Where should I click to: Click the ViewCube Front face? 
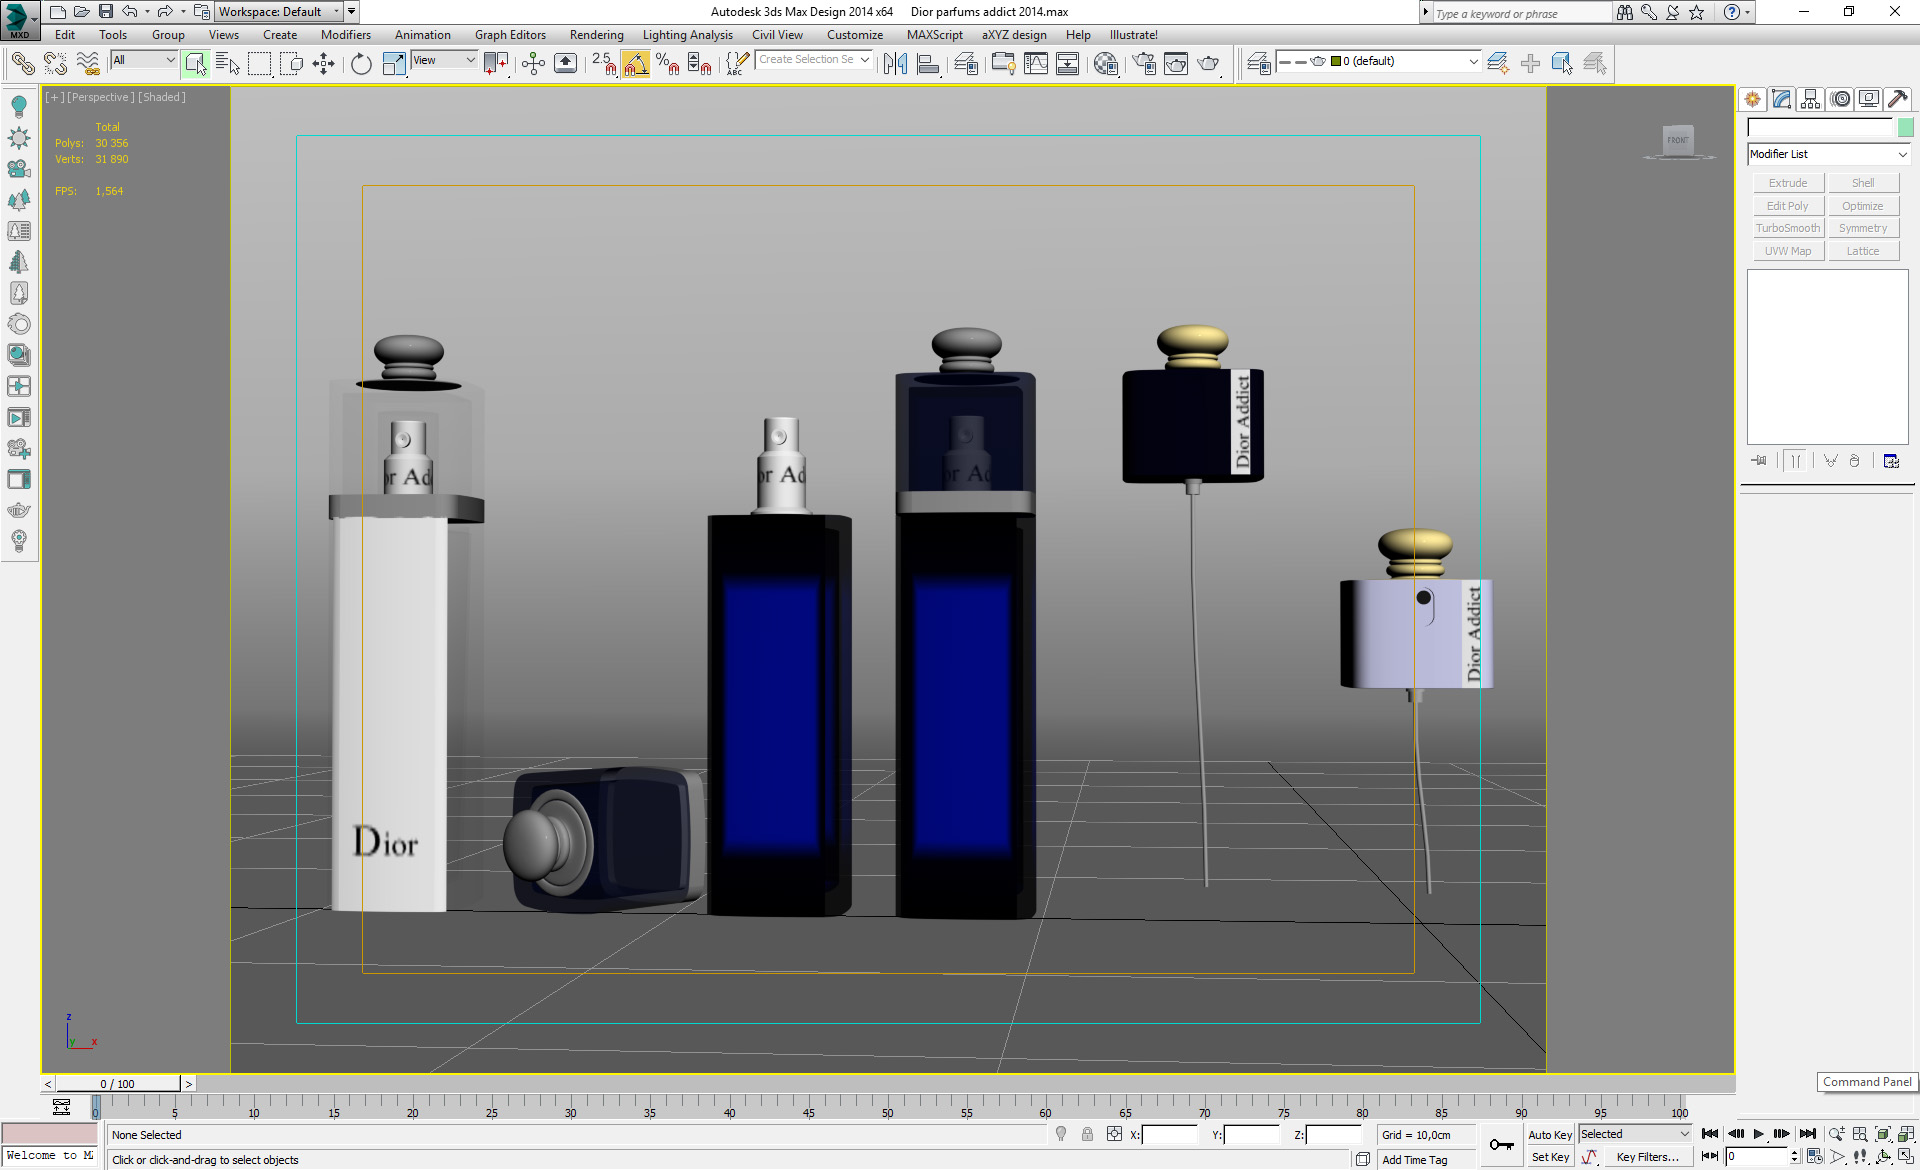(x=1678, y=139)
